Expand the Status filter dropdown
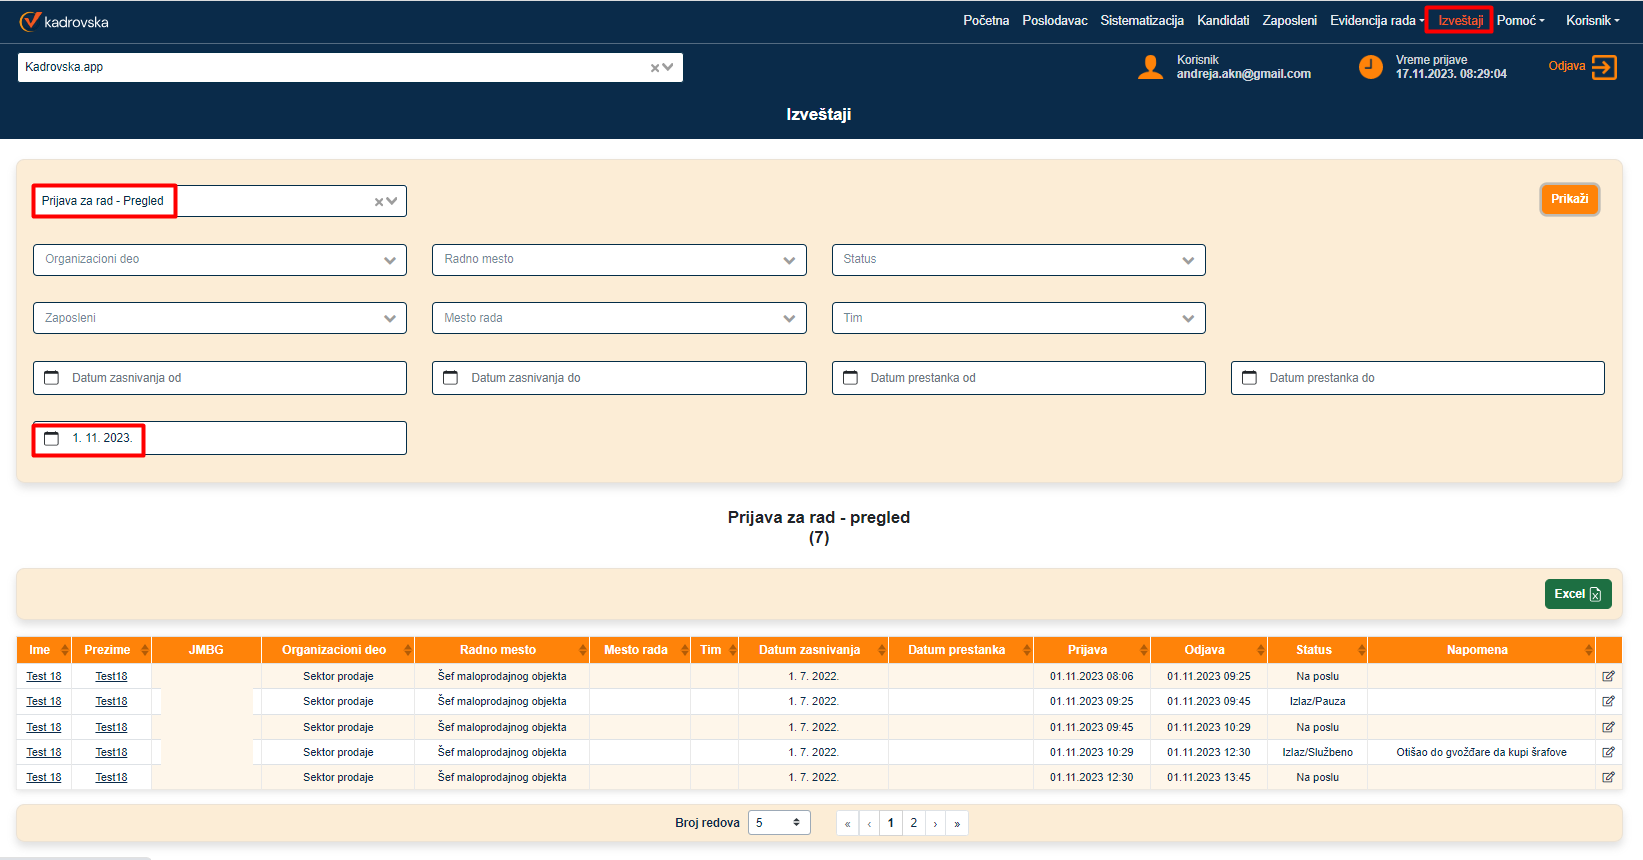1643x860 pixels. [1188, 260]
